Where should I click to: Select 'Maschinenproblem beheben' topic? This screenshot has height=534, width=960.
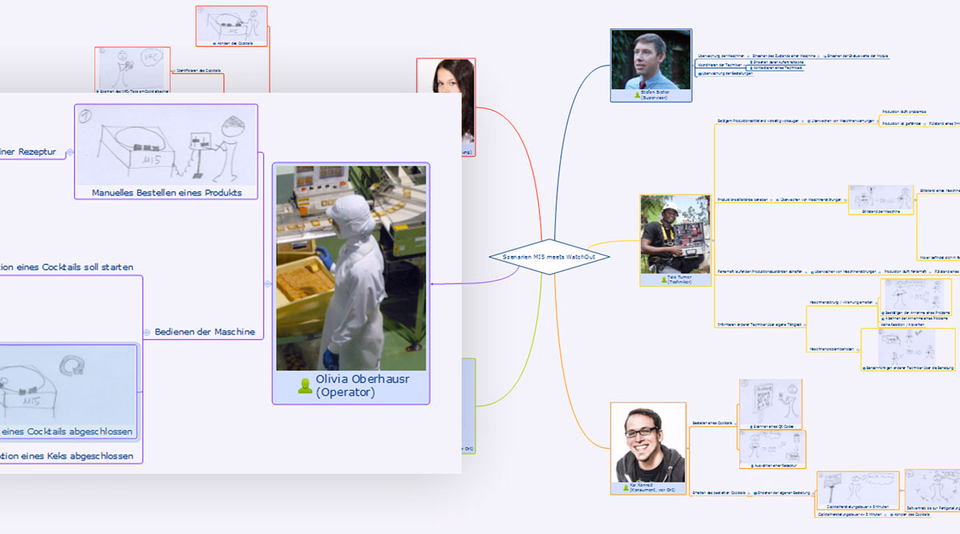(x=831, y=350)
